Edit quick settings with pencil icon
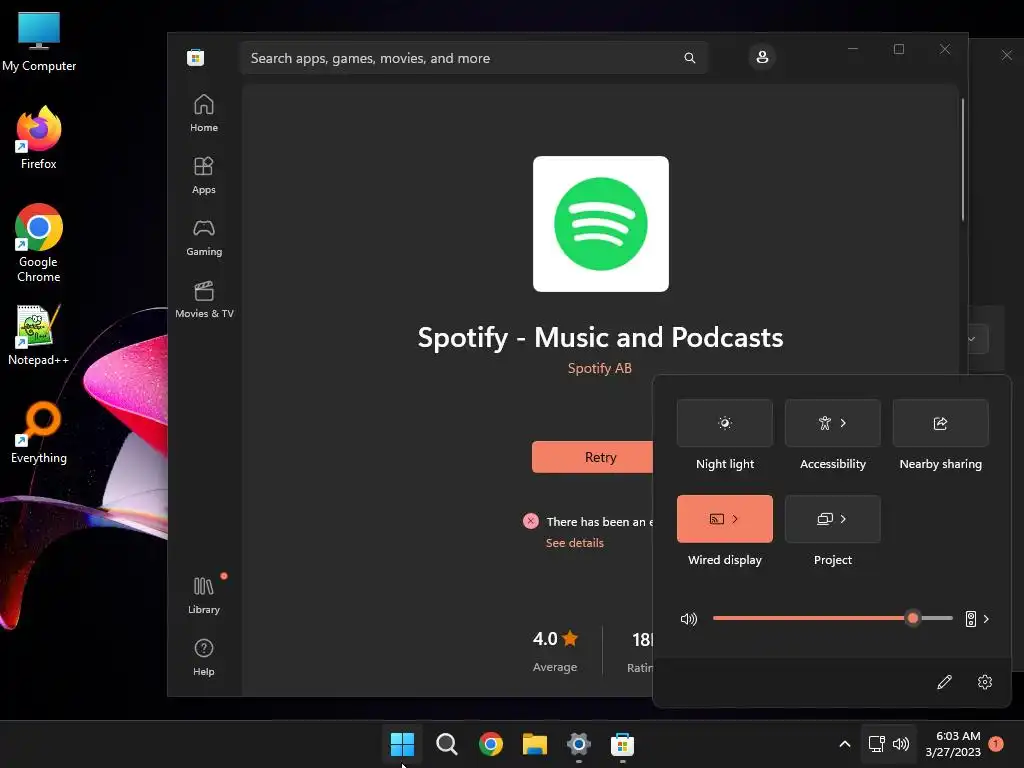Image resolution: width=1024 pixels, height=768 pixels. pyautogui.click(x=944, y=682)
